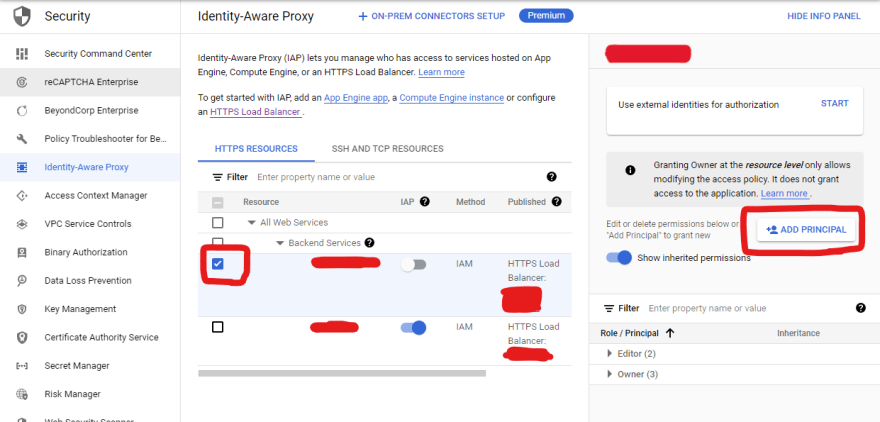Screen dimensions: 880x422
Task: Disable IAP for the second backend service
Action: click(414, 328)
